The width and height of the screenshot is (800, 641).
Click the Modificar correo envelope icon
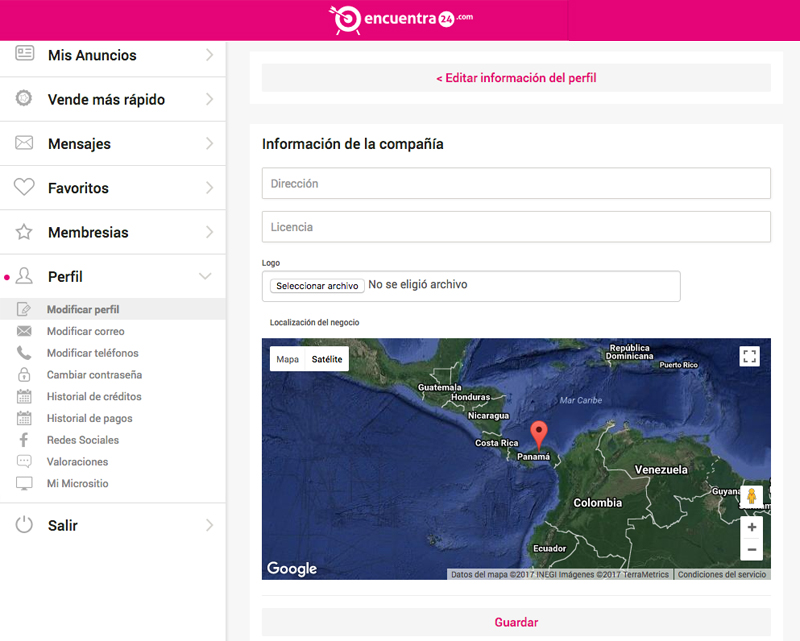[24, 331]
